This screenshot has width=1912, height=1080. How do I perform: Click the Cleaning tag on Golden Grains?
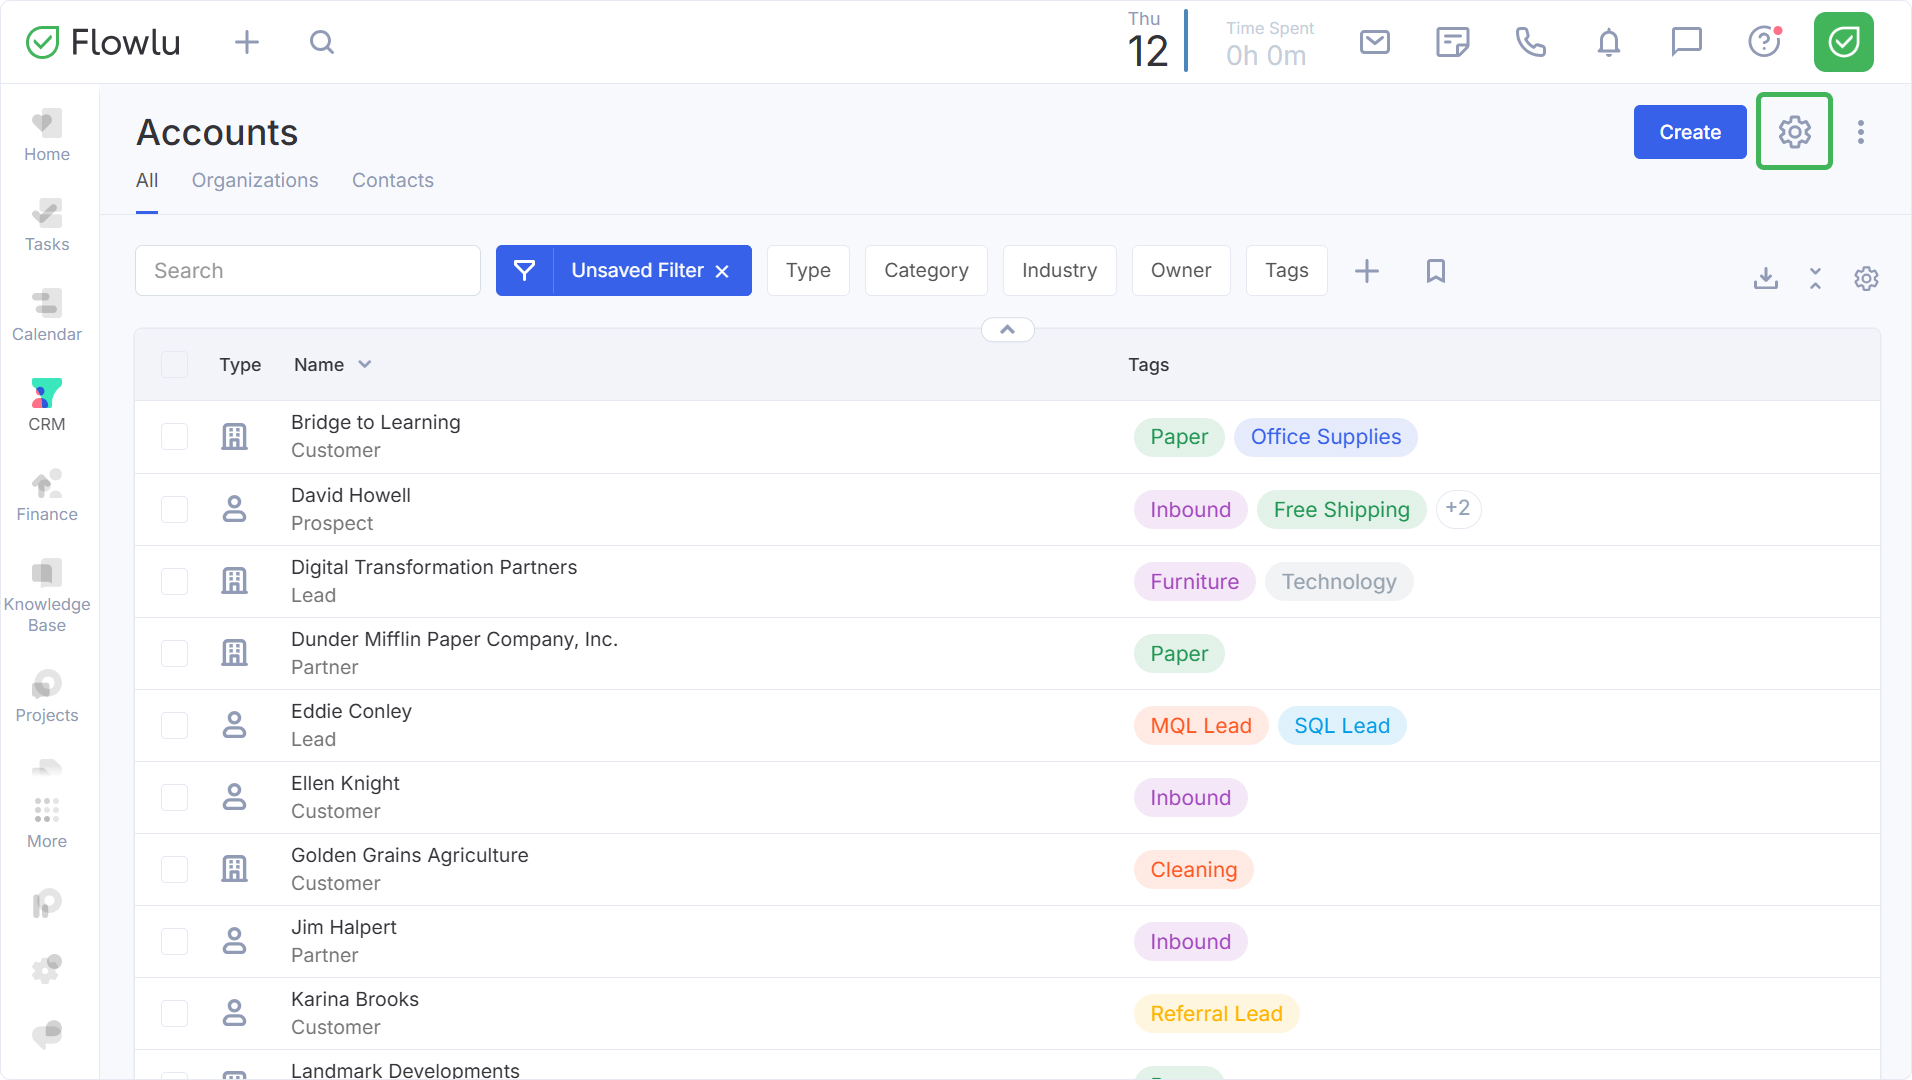click(x=1193, y=870)
